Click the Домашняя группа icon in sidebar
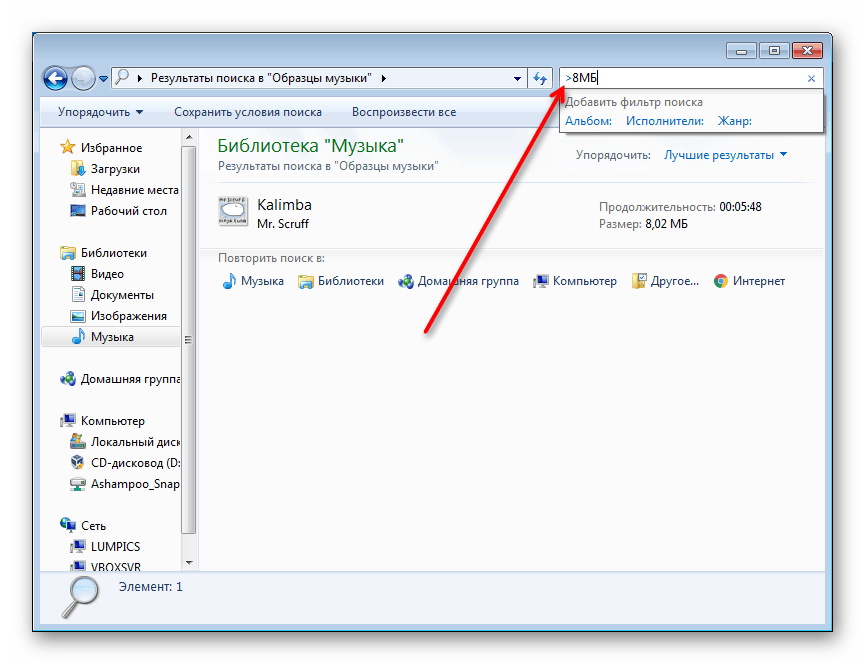The height and width of the screenshot is (664, 865). point(67,379)
